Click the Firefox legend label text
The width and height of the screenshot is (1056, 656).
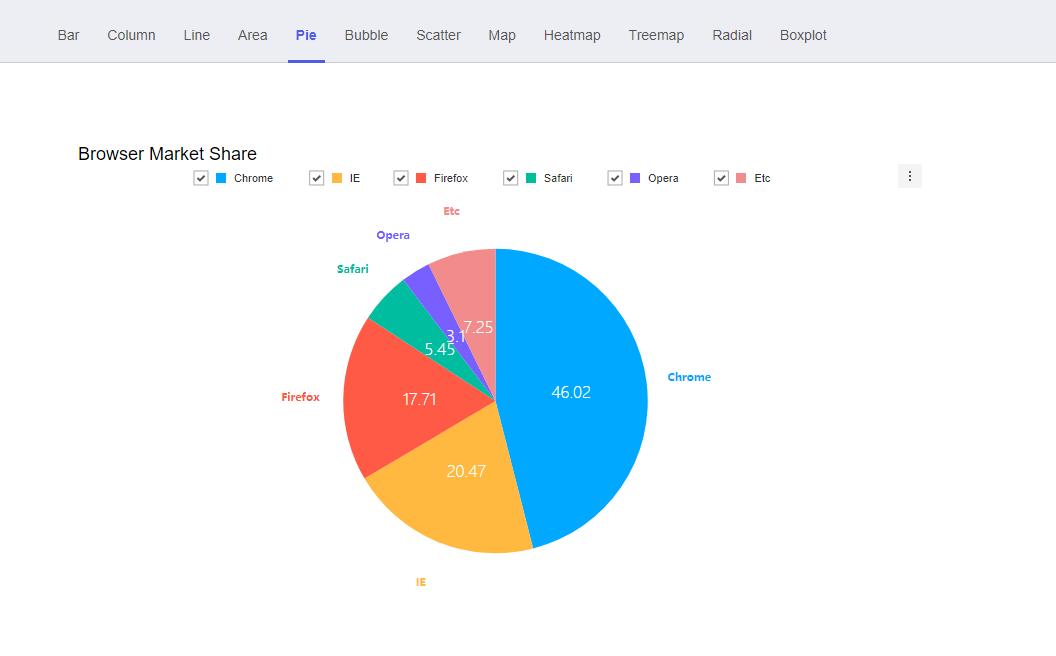pos(451,178)
